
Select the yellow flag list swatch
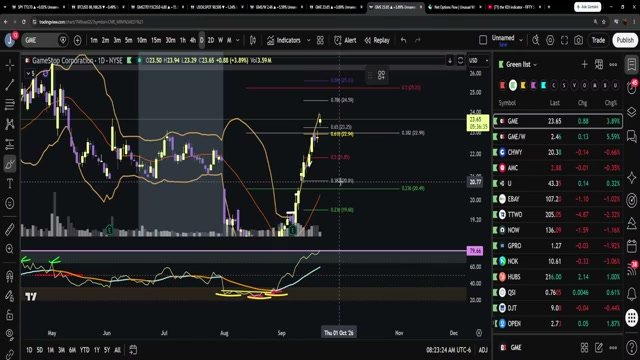pos(523,85)
